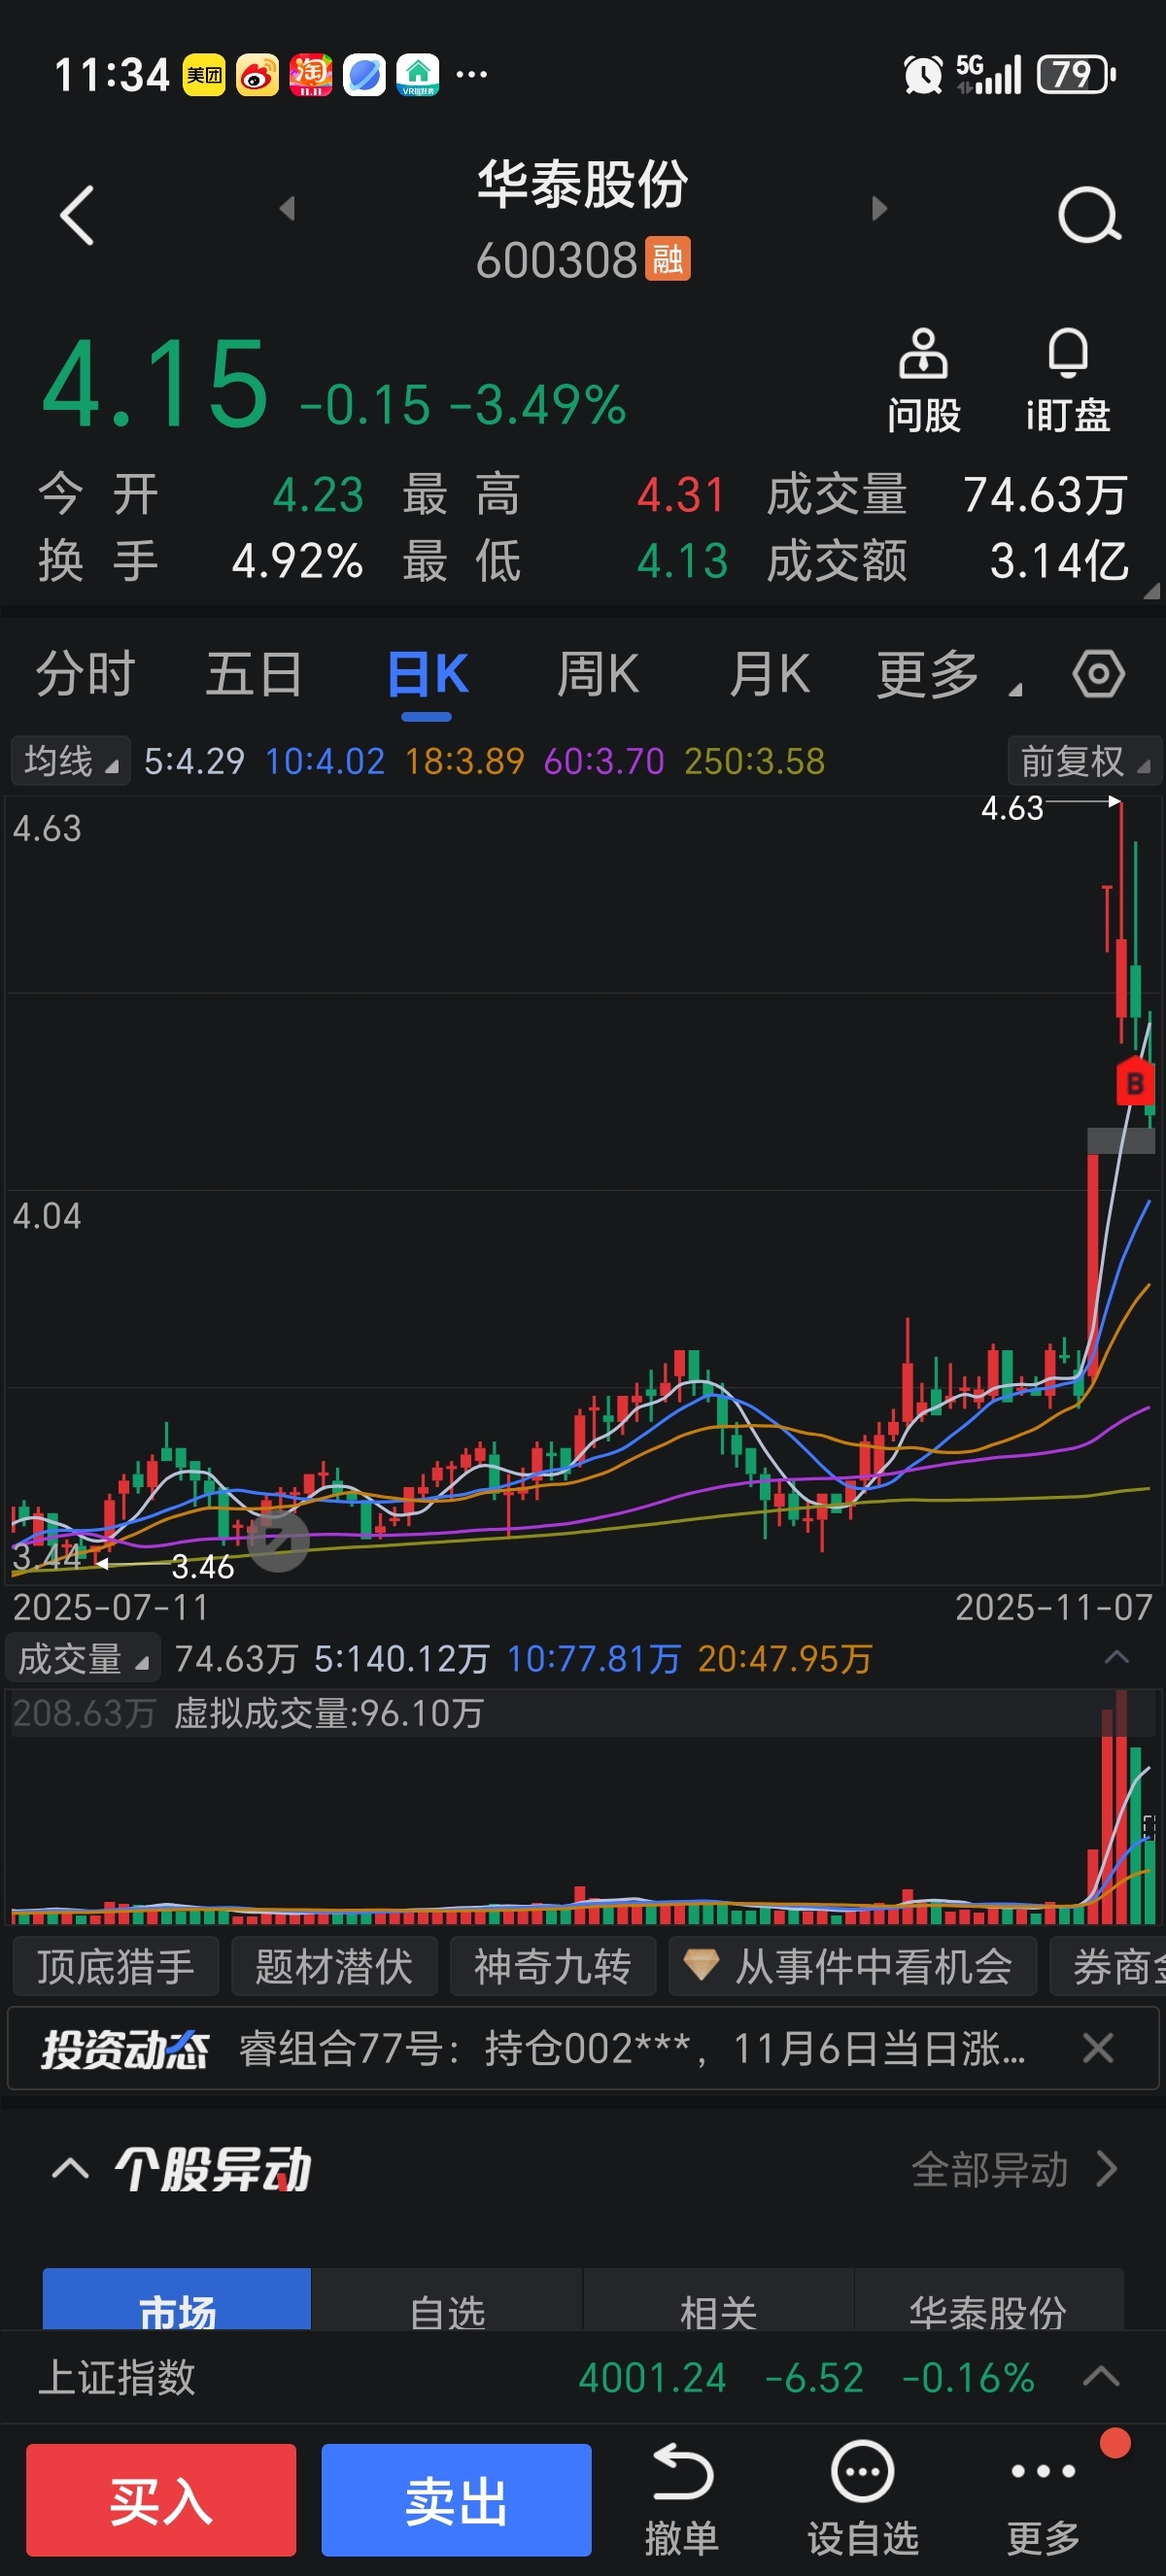
Task: Open the Weibo notification icon
Action: pyautogui.click(x=257, y=75)
